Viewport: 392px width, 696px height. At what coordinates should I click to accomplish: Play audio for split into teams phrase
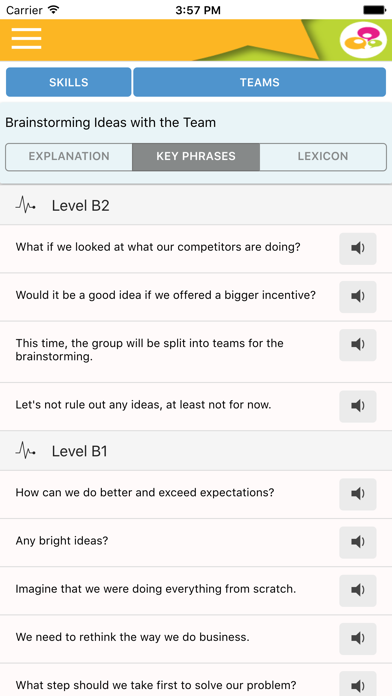[x=358, y=345]
